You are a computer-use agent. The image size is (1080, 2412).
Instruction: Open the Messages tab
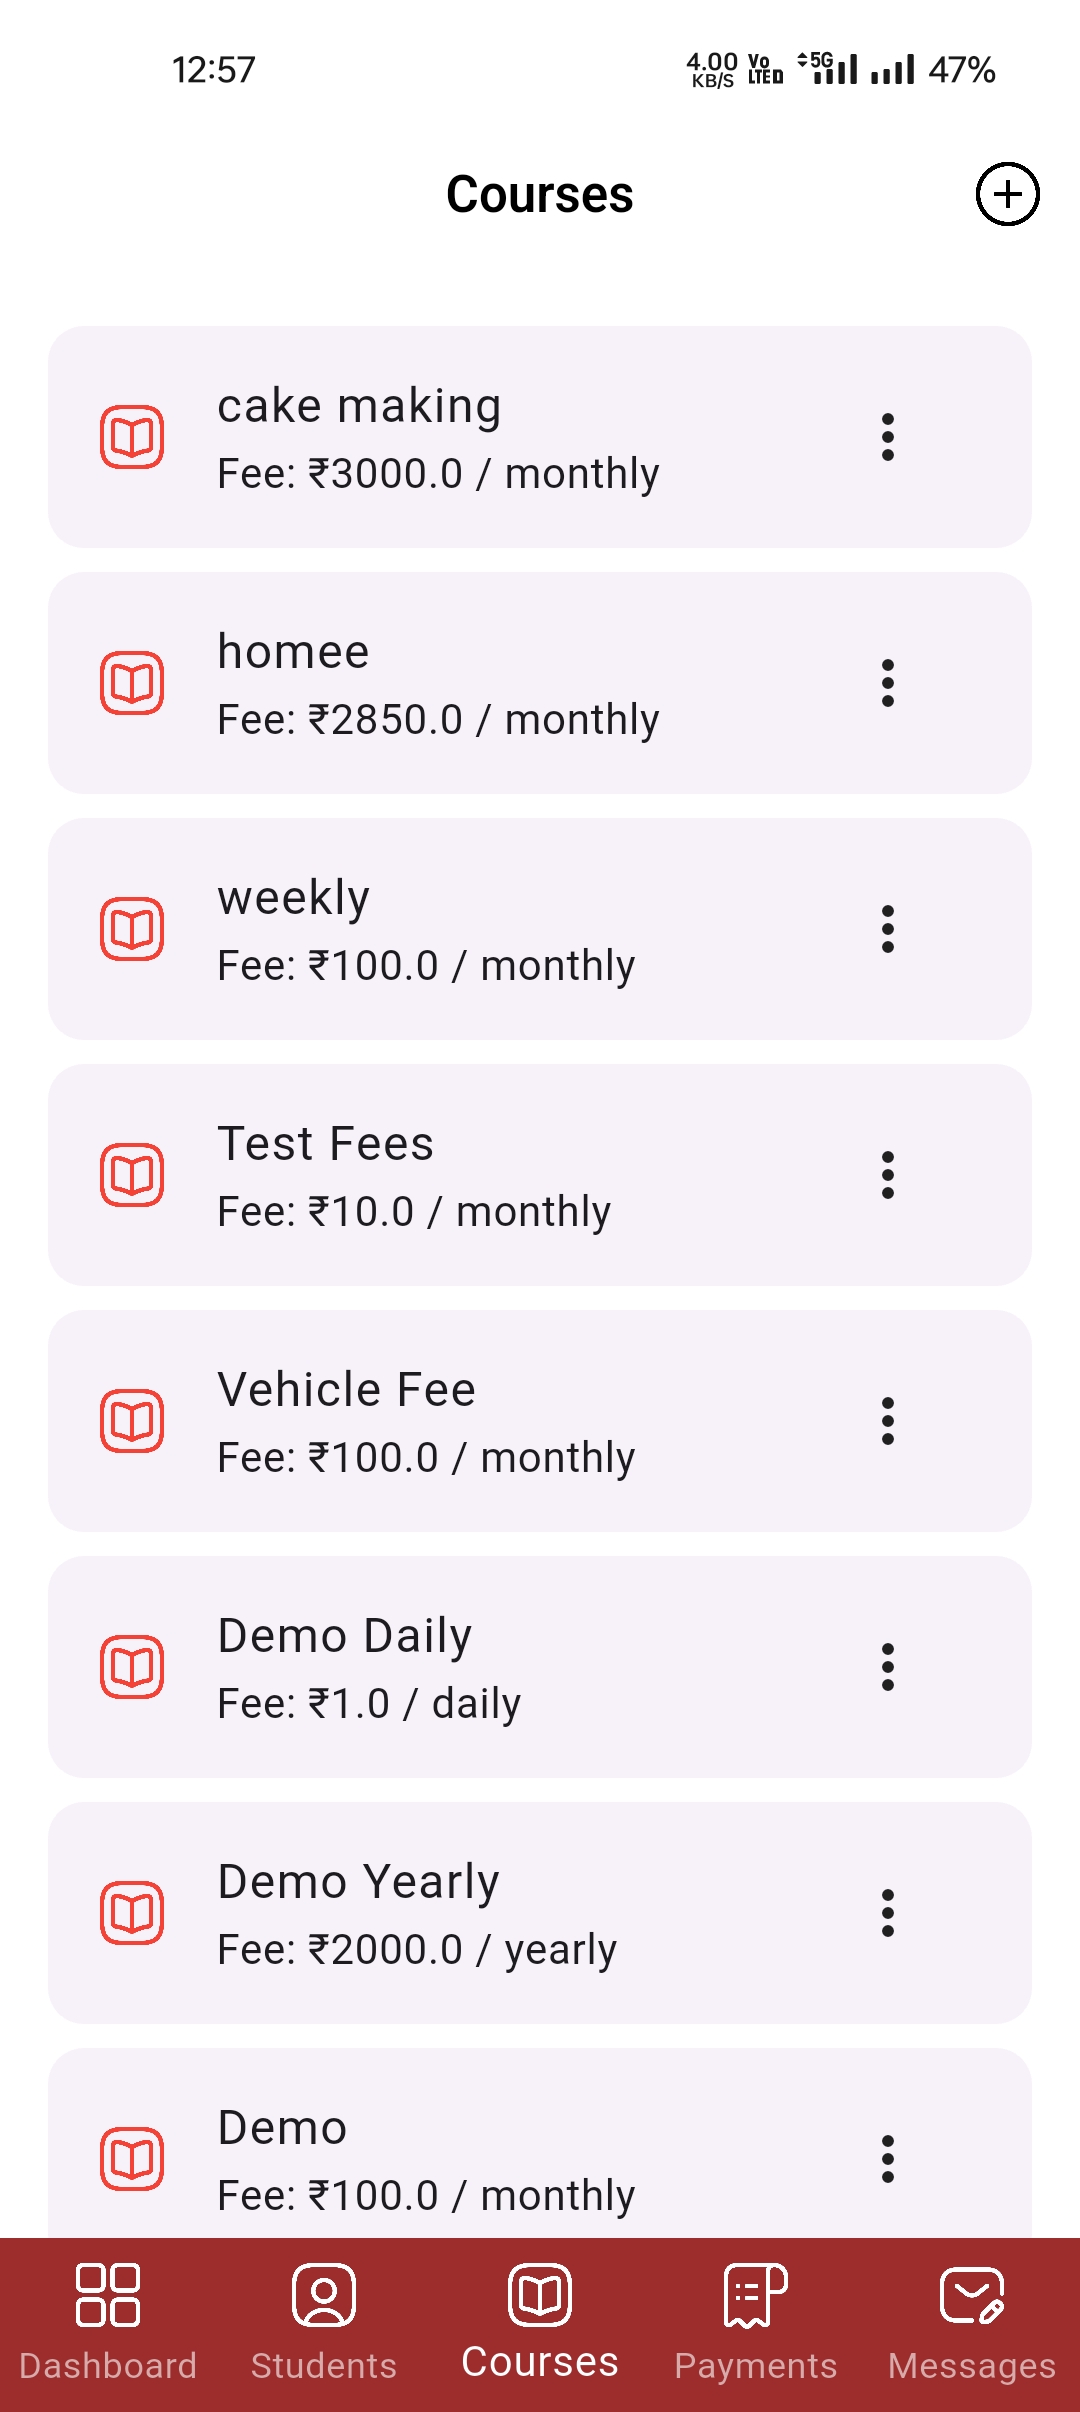(x=972, y=2322)
